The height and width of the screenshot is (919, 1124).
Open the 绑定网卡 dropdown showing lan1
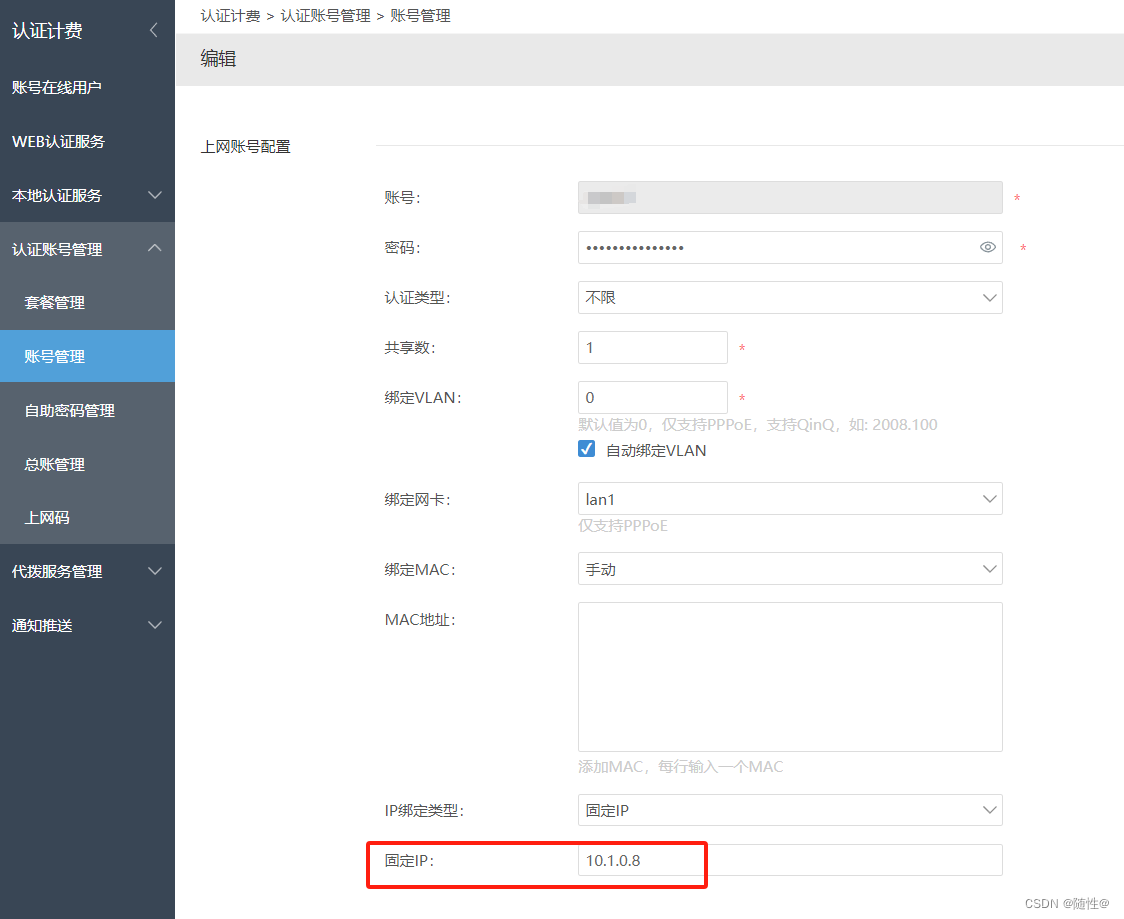click(790, 498)
